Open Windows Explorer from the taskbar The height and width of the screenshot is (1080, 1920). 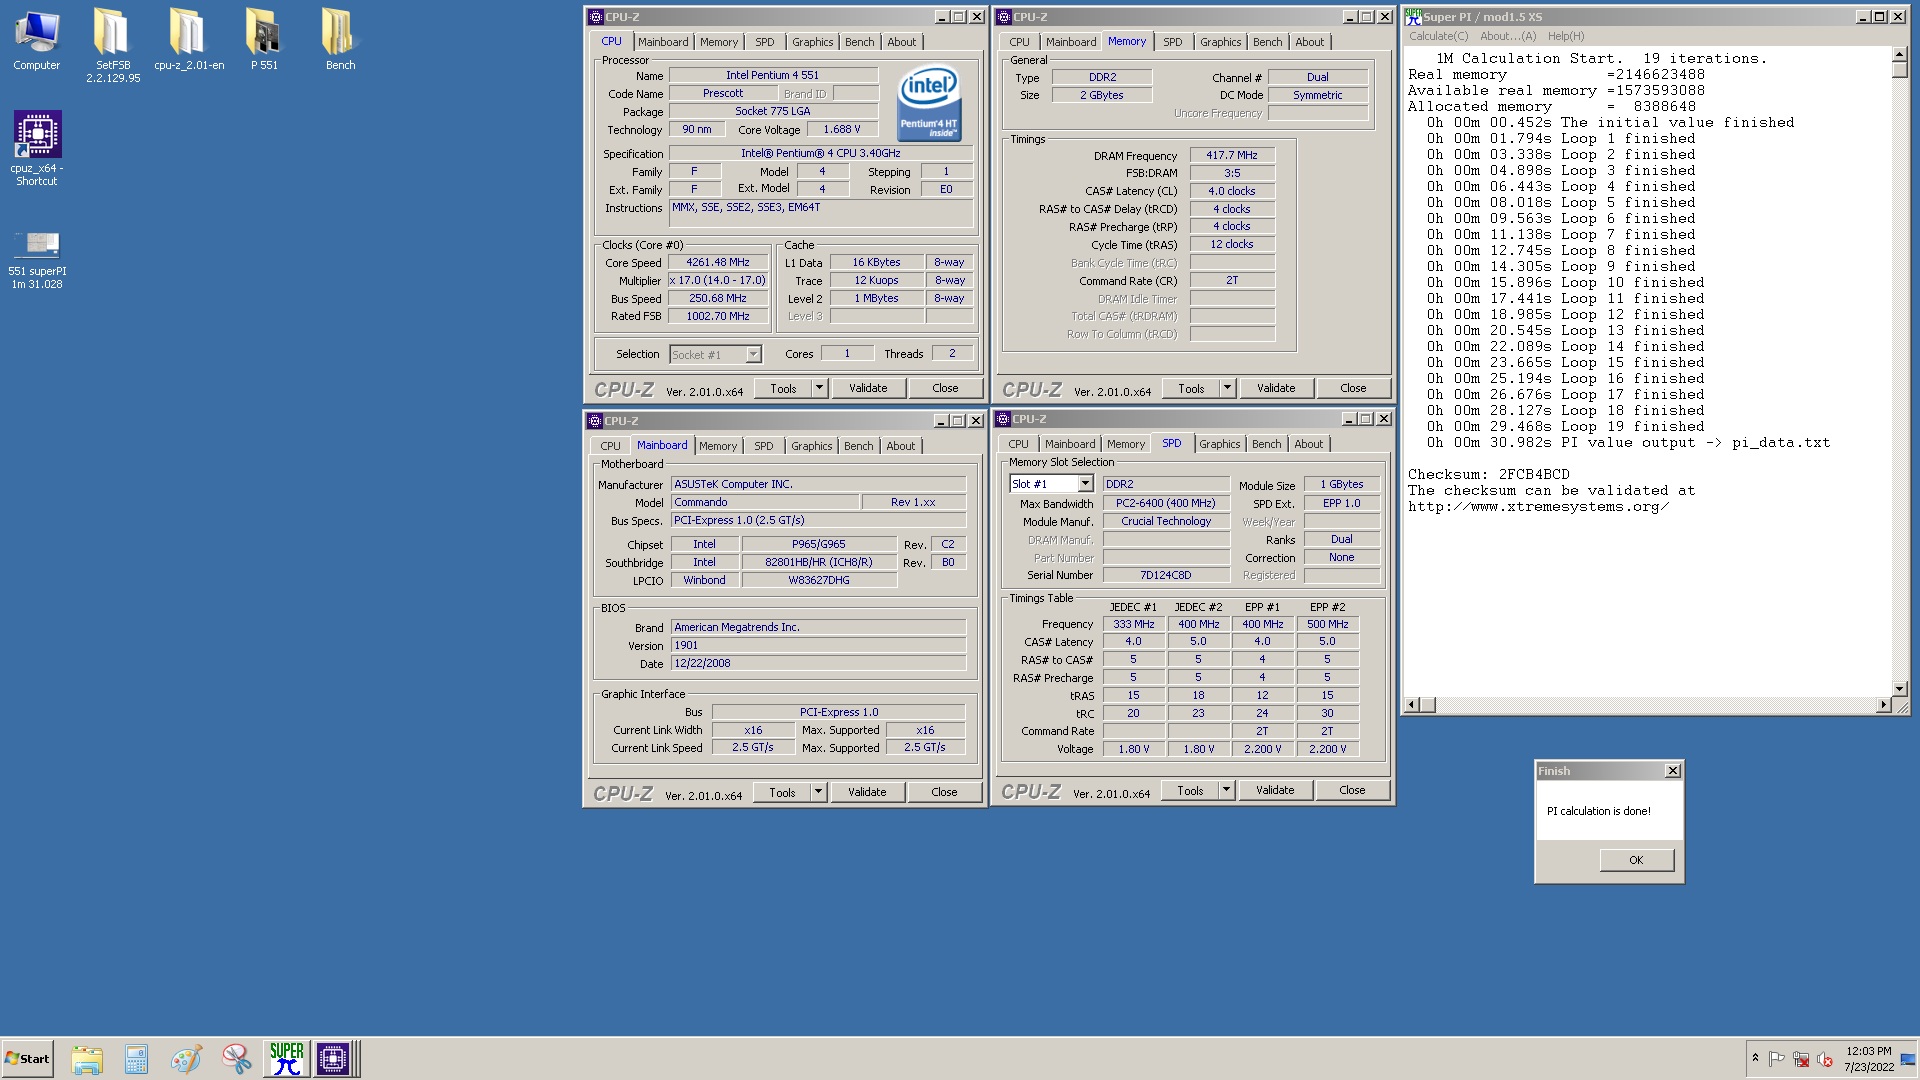(x=87, y=1058)
